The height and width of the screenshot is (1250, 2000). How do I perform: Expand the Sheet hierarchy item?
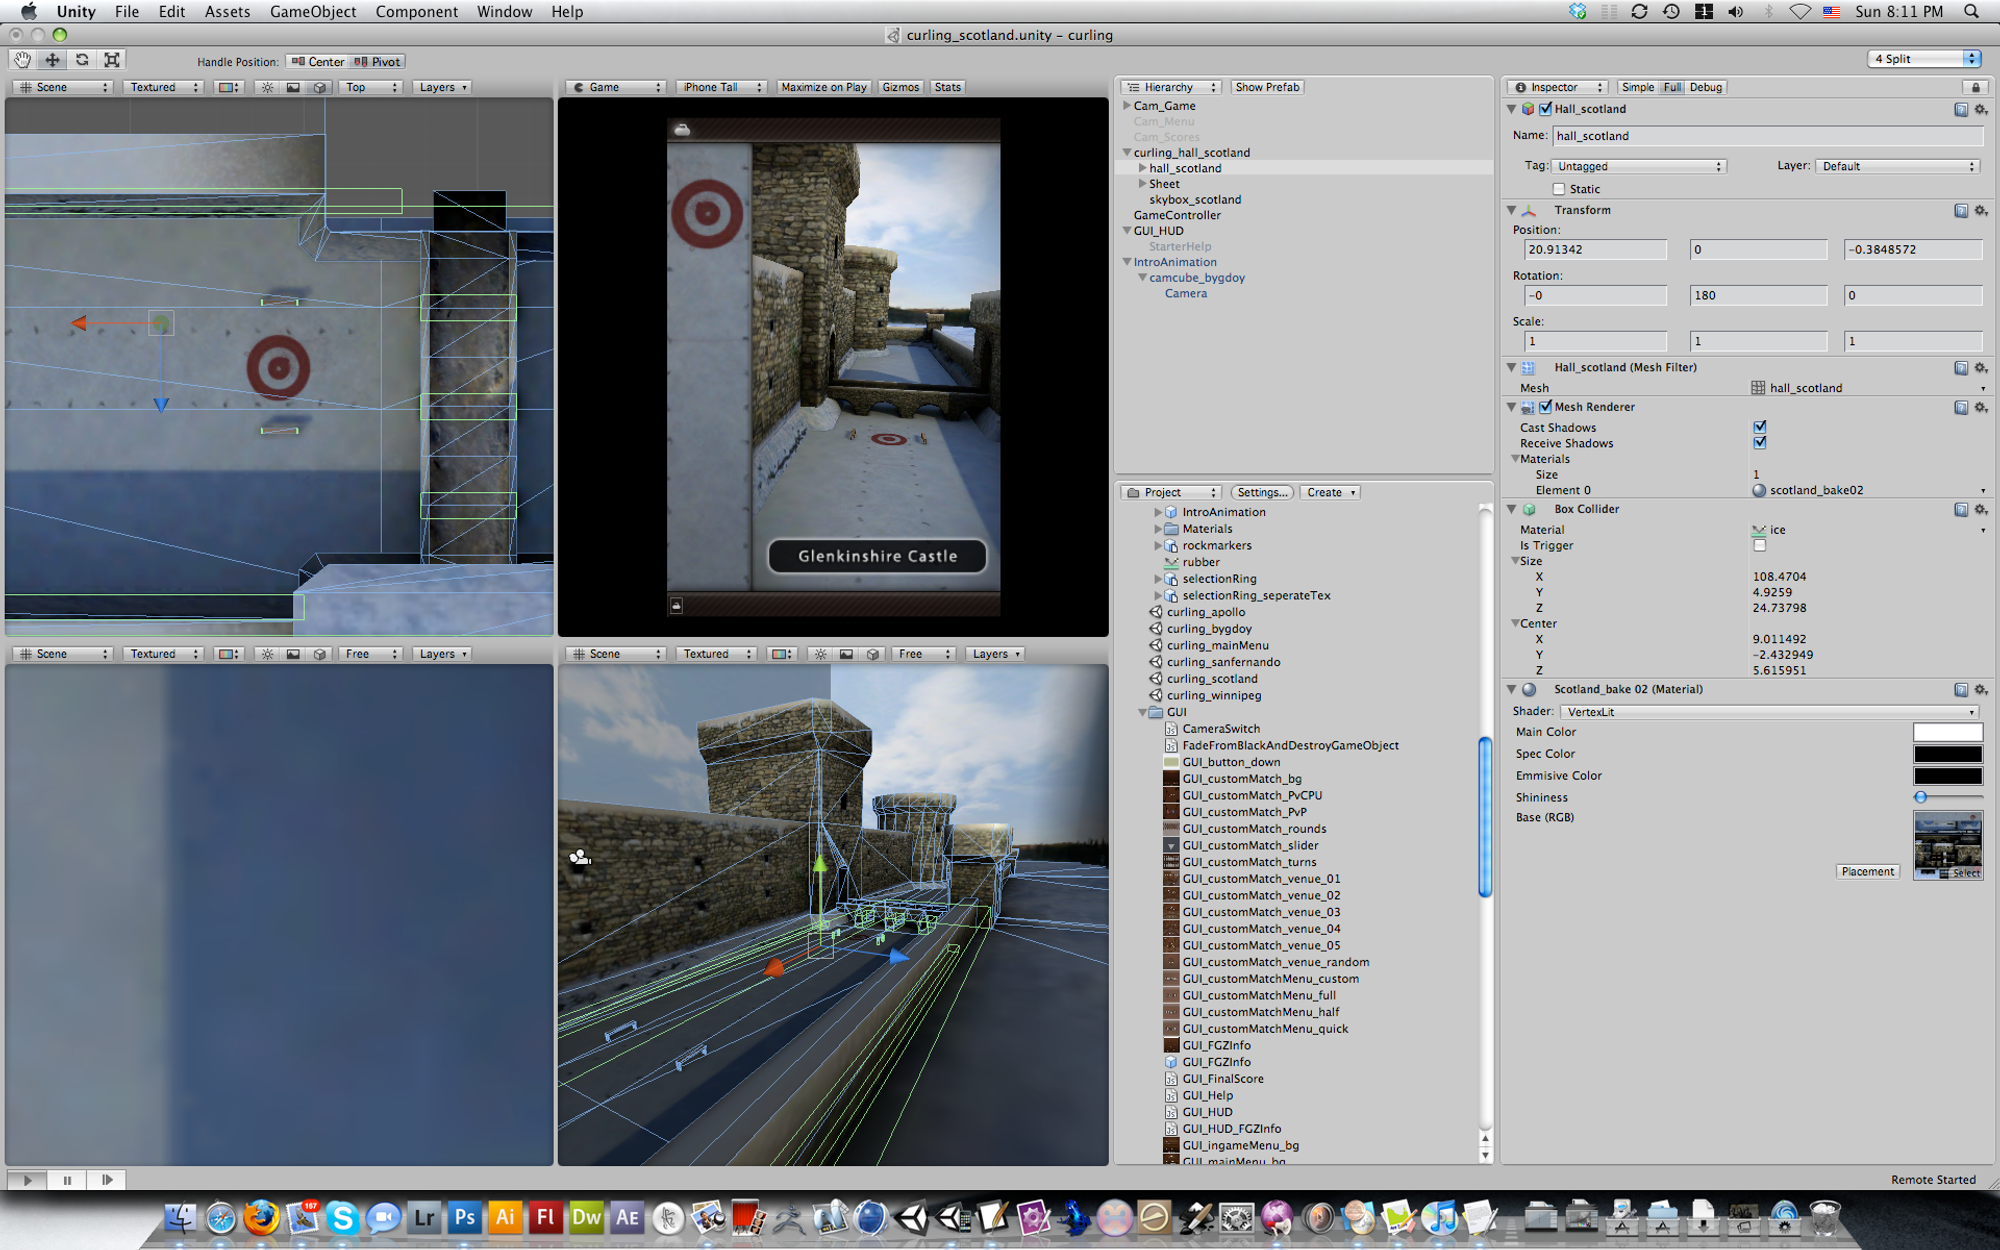pos(1142,184)
